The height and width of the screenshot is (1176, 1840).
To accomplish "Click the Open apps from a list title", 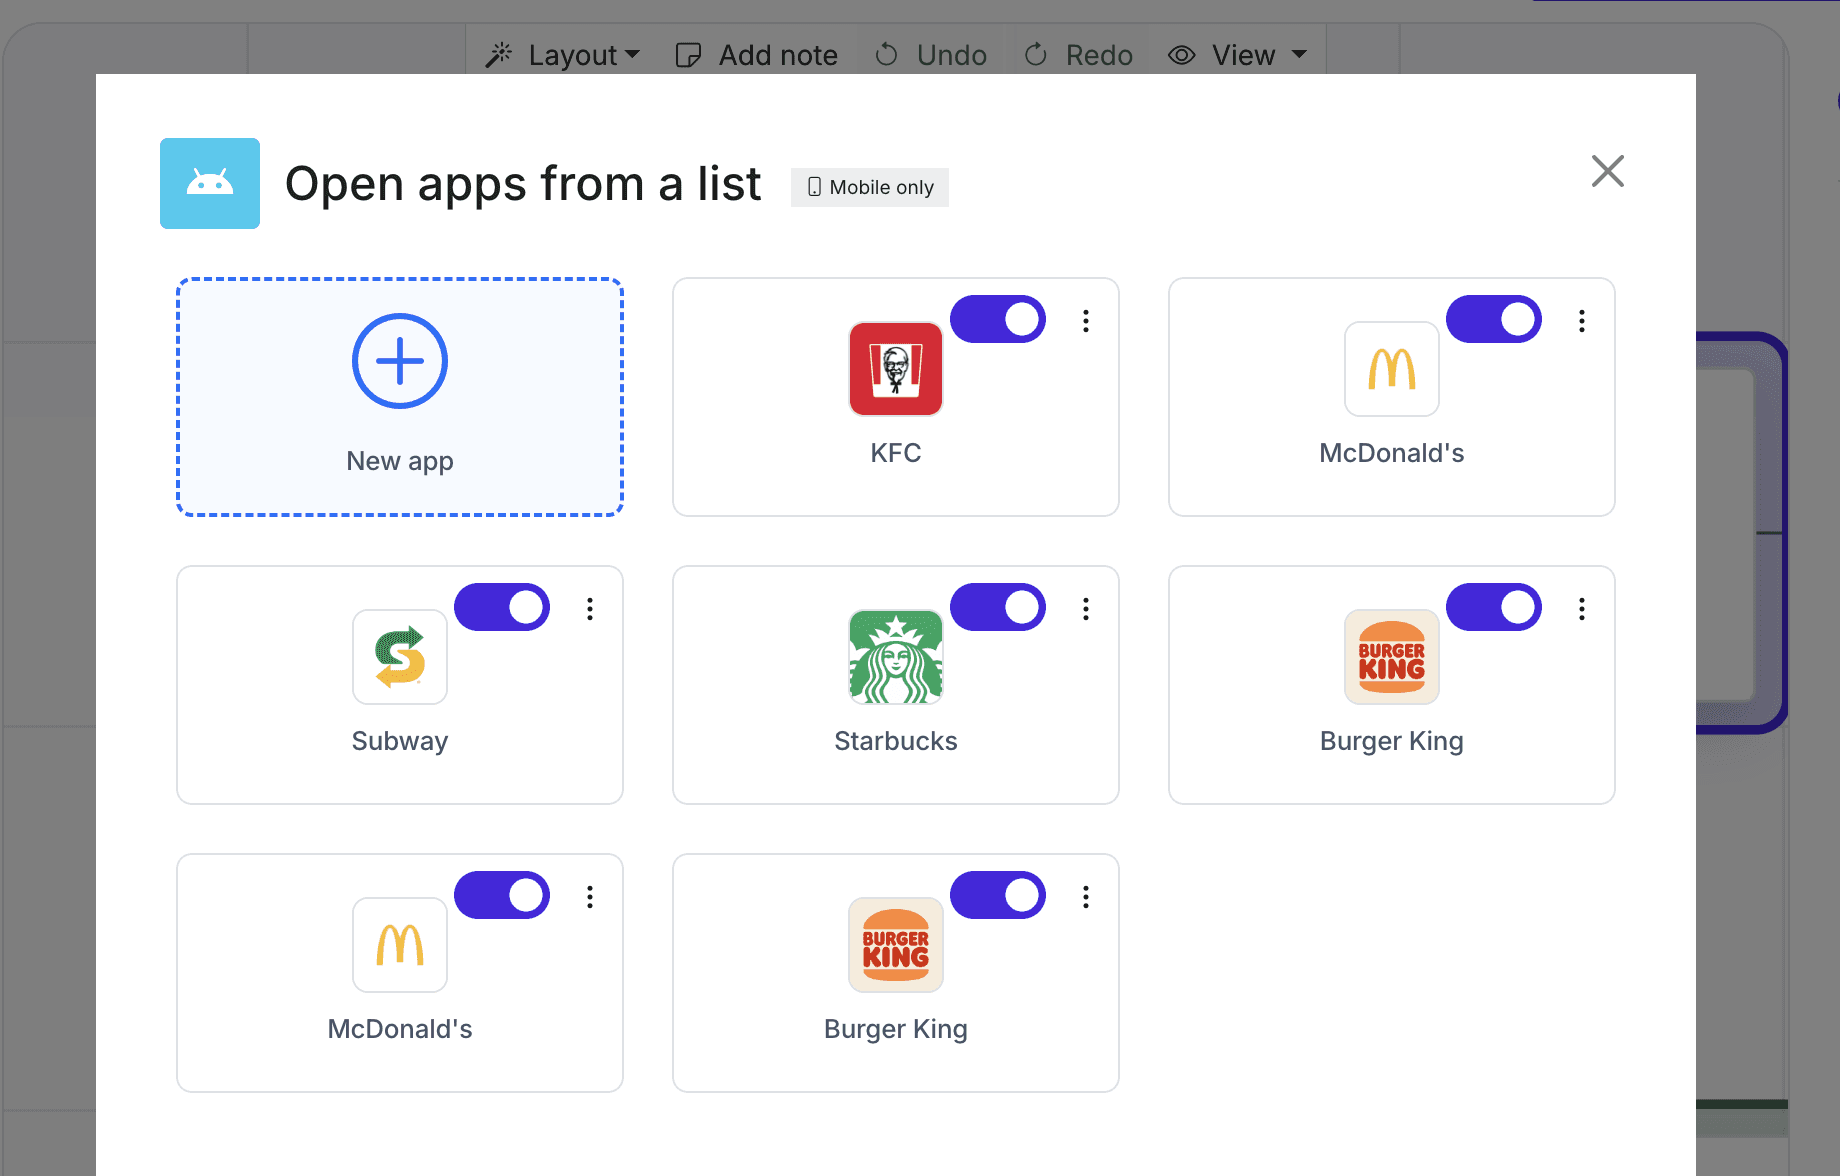I will coord(523,184).
